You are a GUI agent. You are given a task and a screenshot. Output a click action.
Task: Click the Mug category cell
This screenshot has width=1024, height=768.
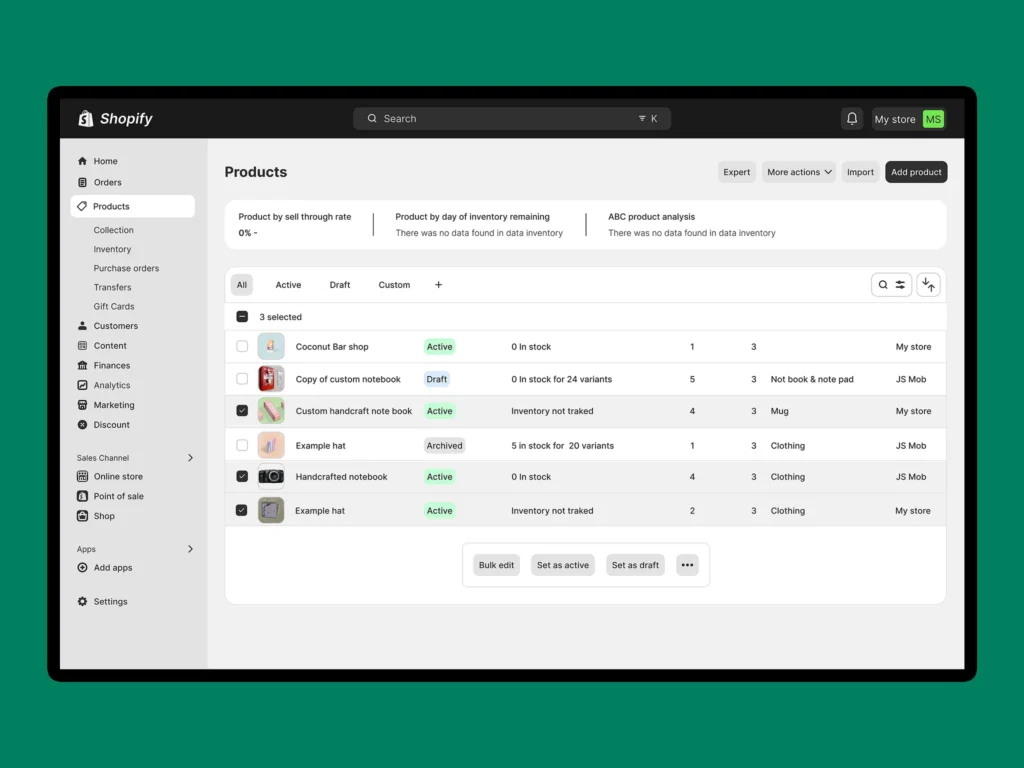point(780,411)
